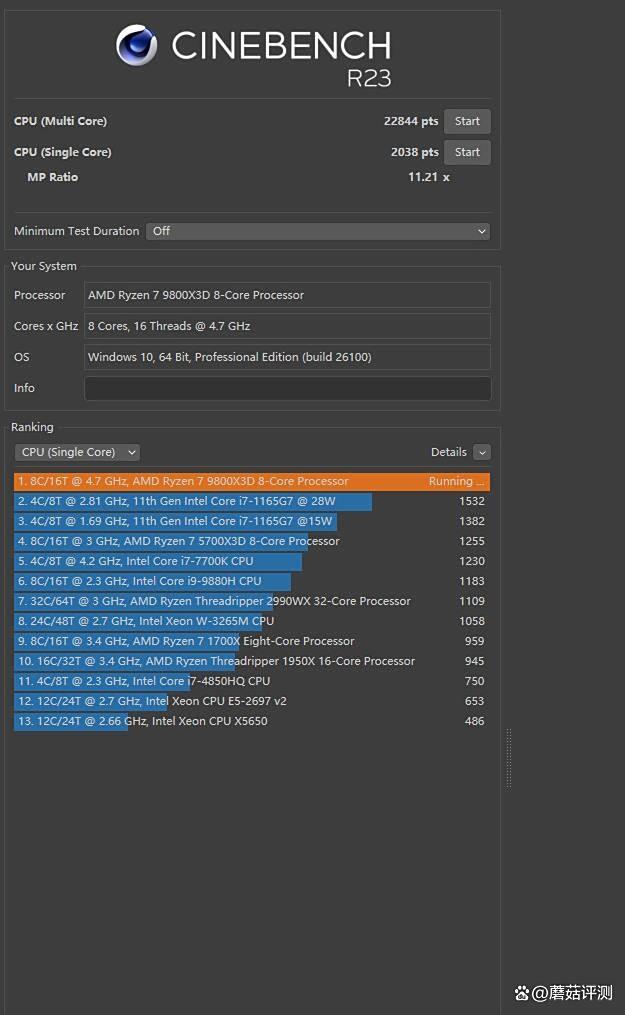This screenshot has height=1015, width=625.
Task: Select the Core i7-7700K ranking row
Action: tap(252, 561)
